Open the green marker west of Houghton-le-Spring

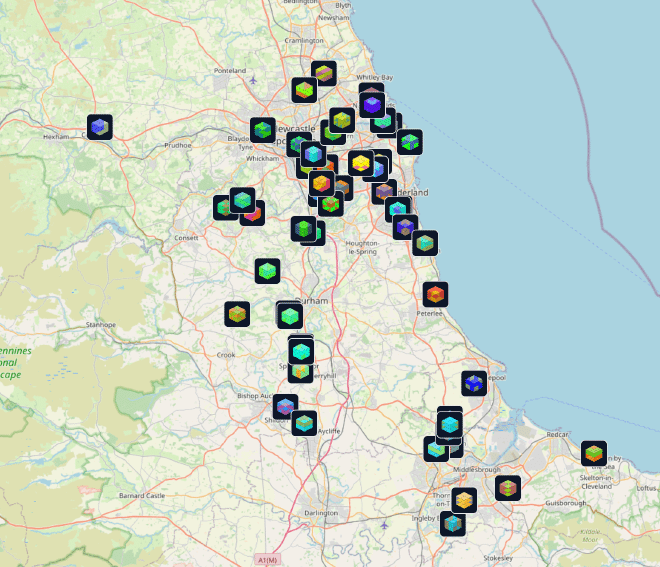coord(304,229)
